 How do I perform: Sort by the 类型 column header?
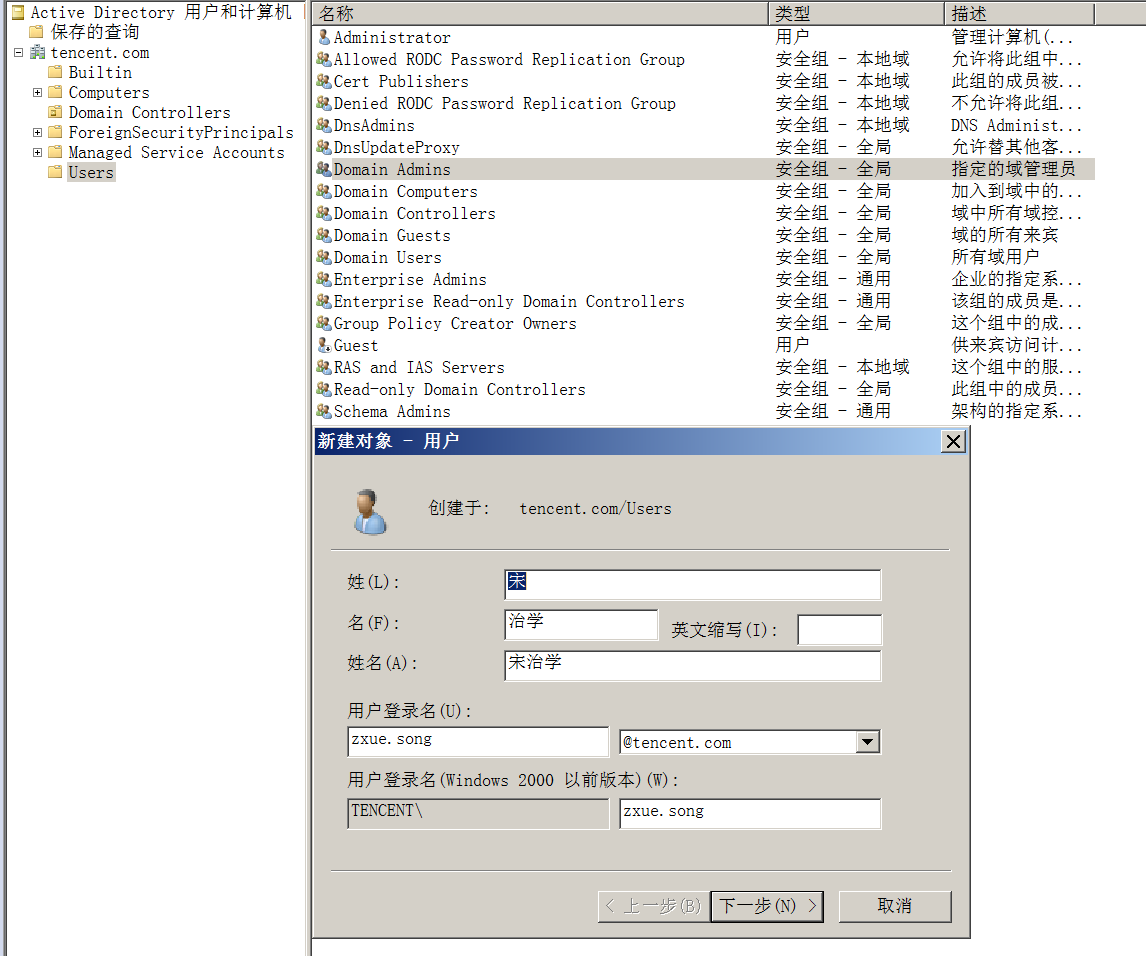pos(857,13)
